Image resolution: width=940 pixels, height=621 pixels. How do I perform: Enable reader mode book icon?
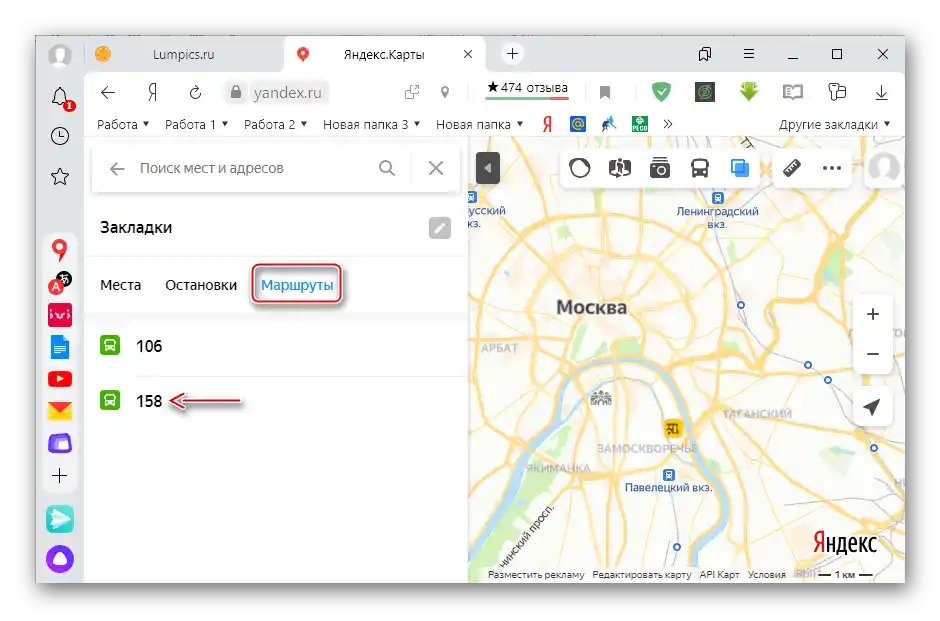pyautogui.click(x=793, y=92)
